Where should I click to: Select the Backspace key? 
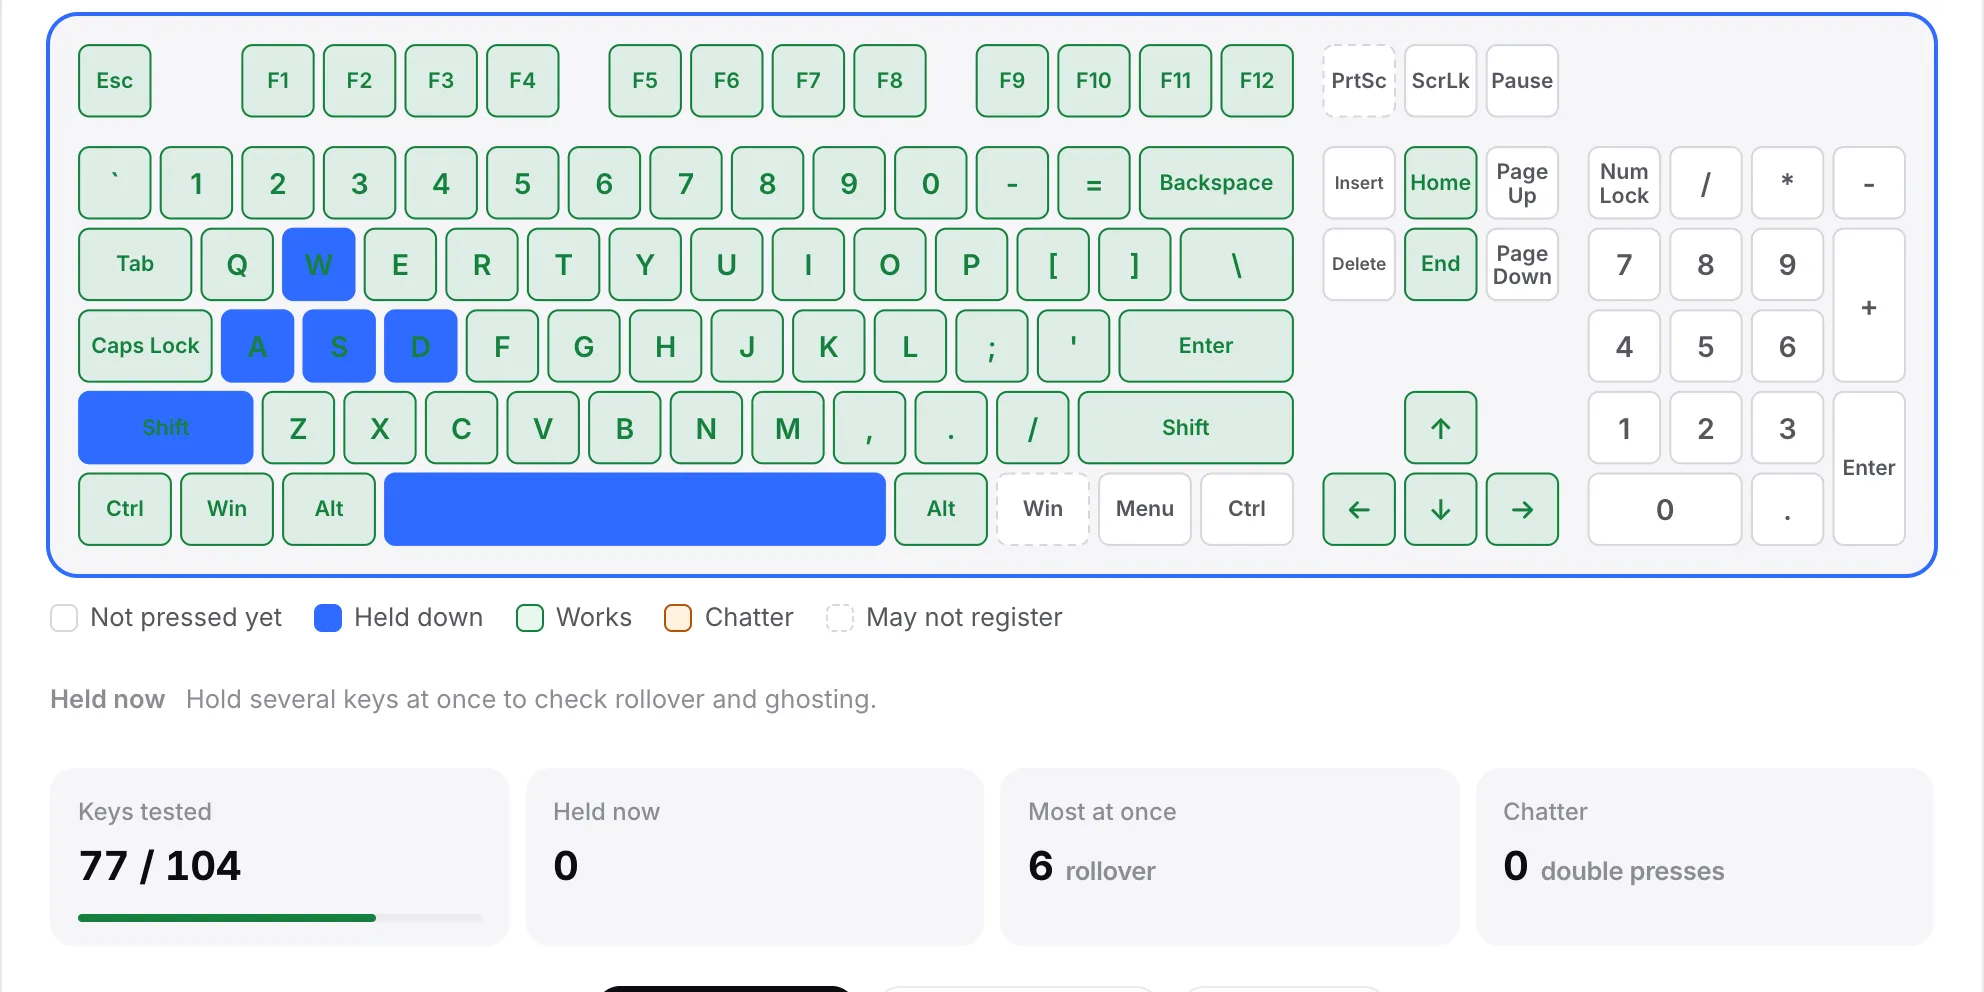pyautogui.click(x=1216, y=183)
